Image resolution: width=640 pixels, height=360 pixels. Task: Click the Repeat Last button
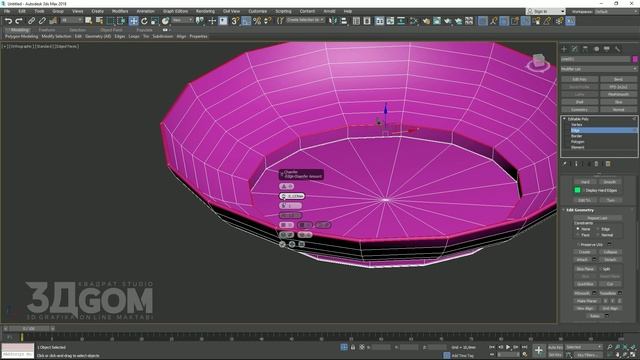click(x=597, y=218)
